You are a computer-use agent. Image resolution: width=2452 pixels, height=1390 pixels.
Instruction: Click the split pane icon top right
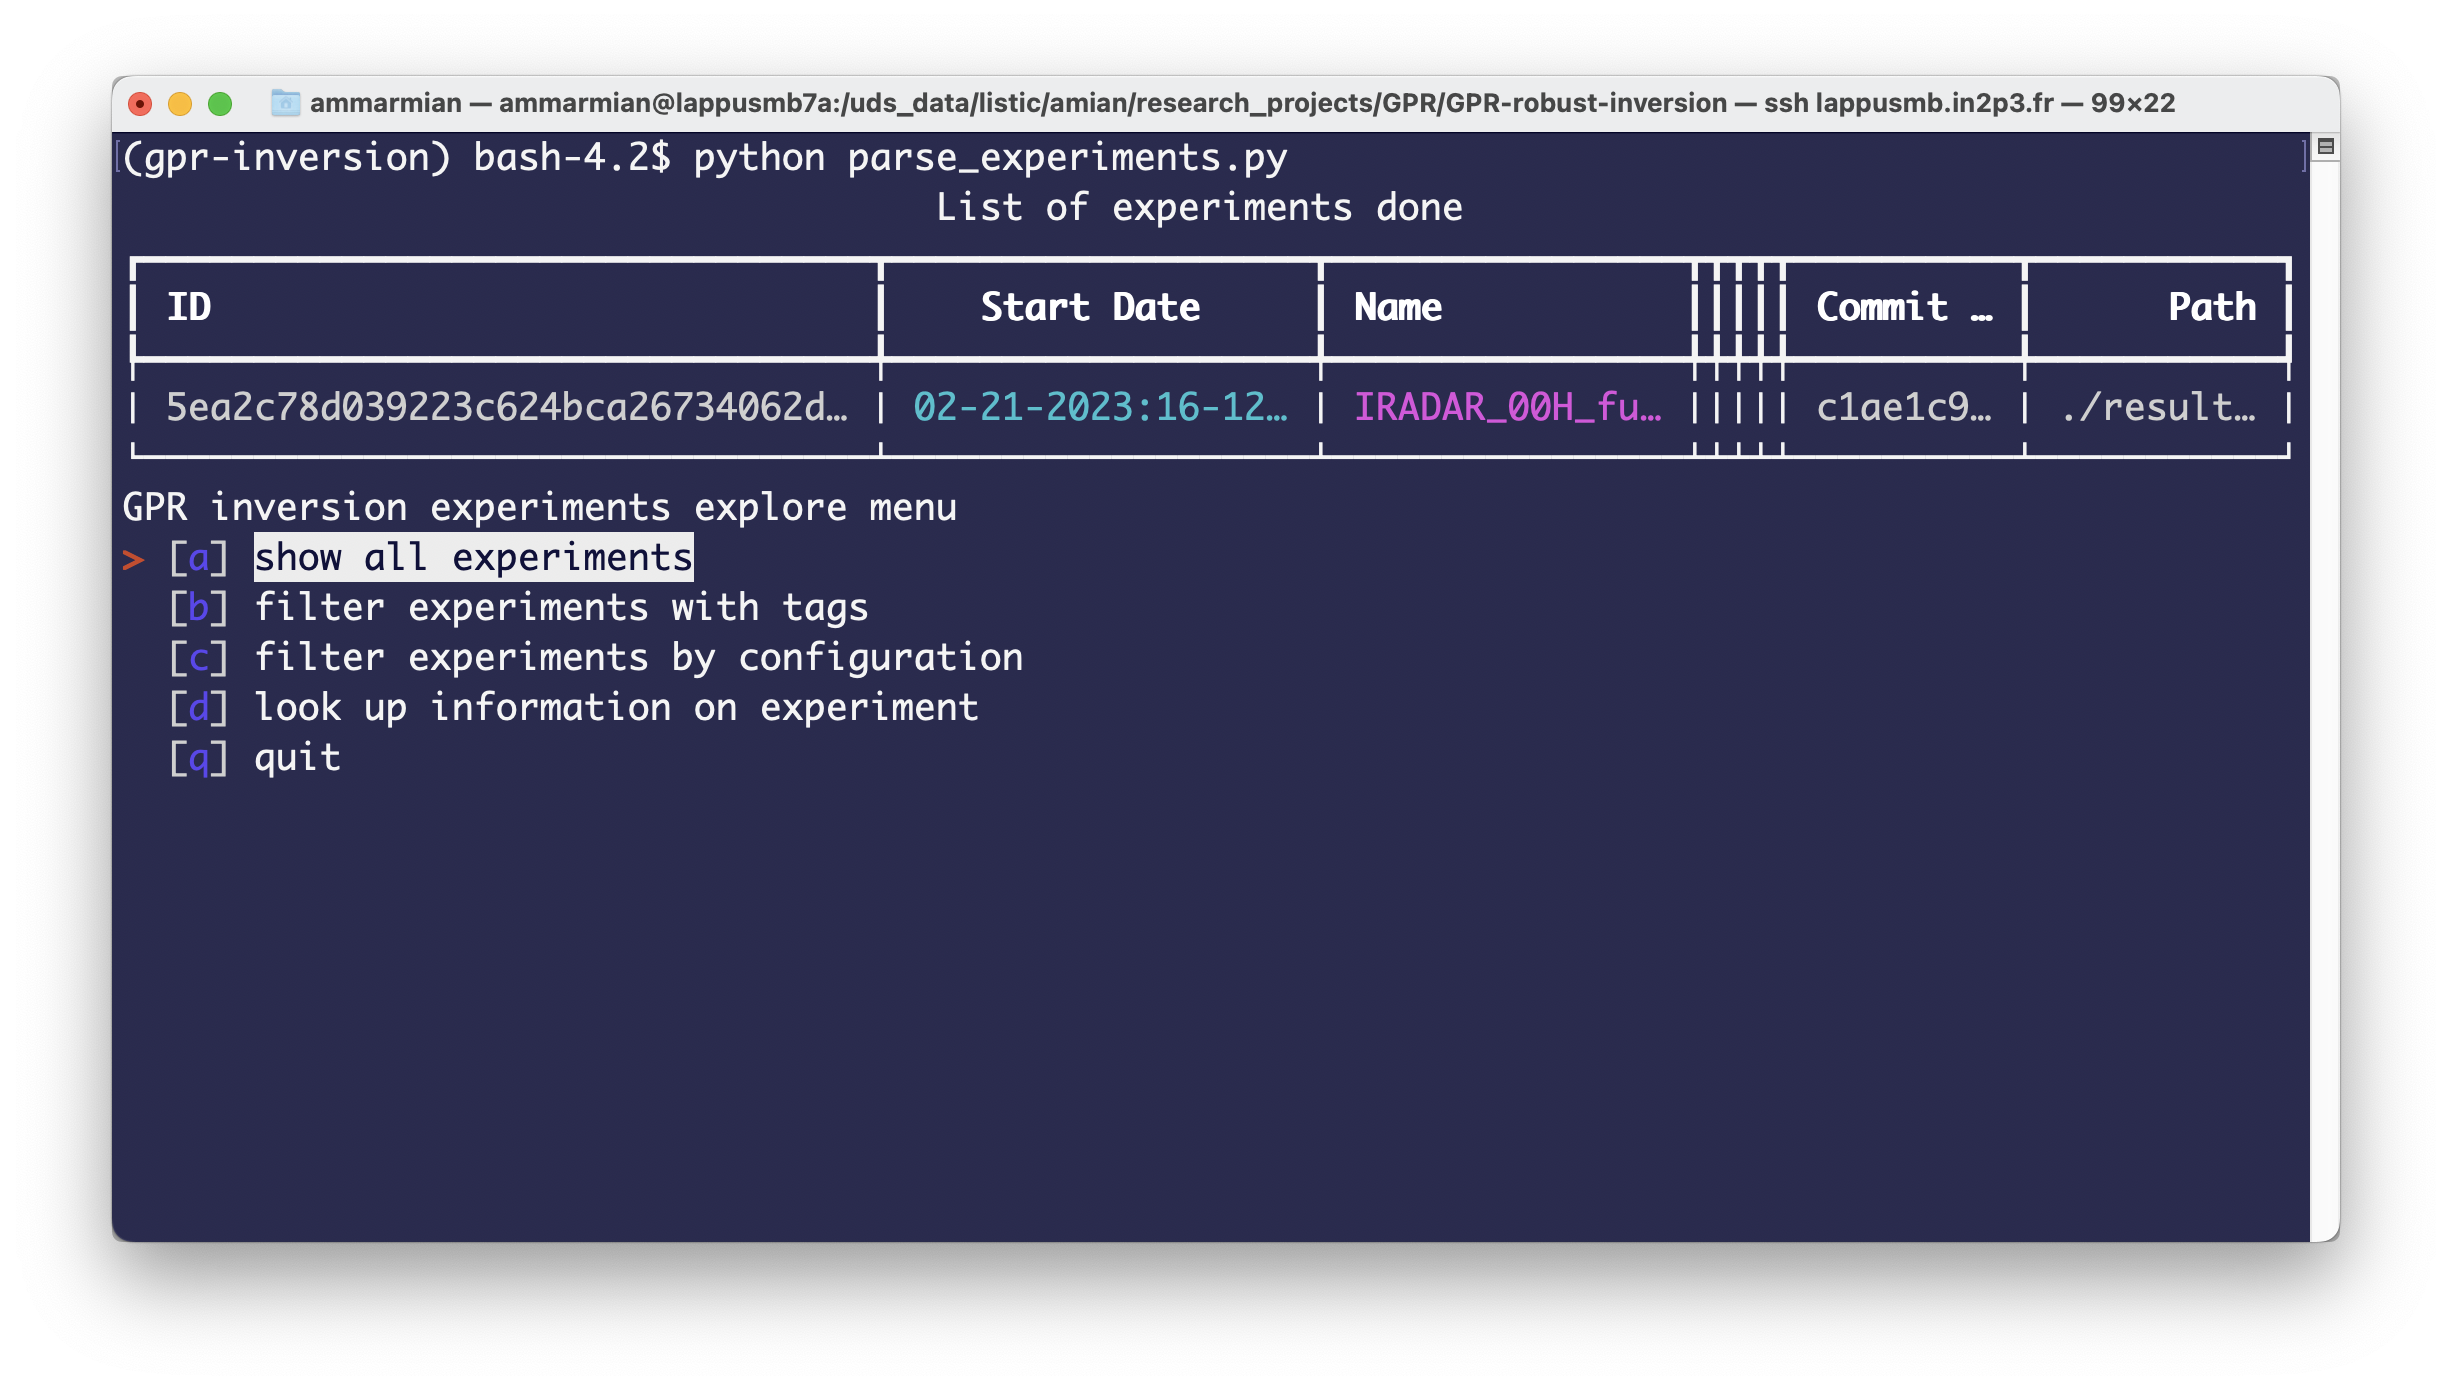coord(2325,147)
